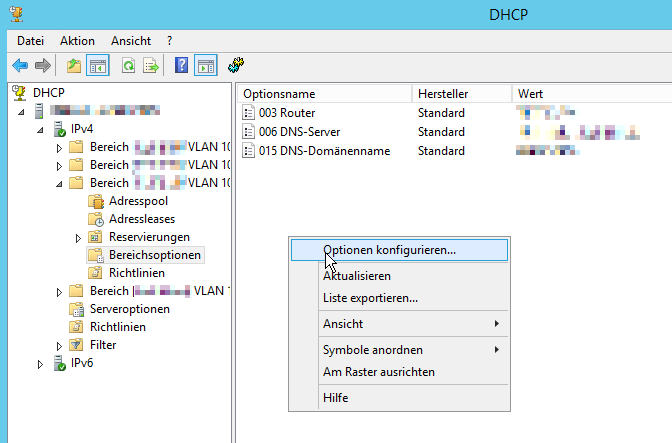
Task: Open Help via blue question mark icon
Action: [x=182, y=66]
